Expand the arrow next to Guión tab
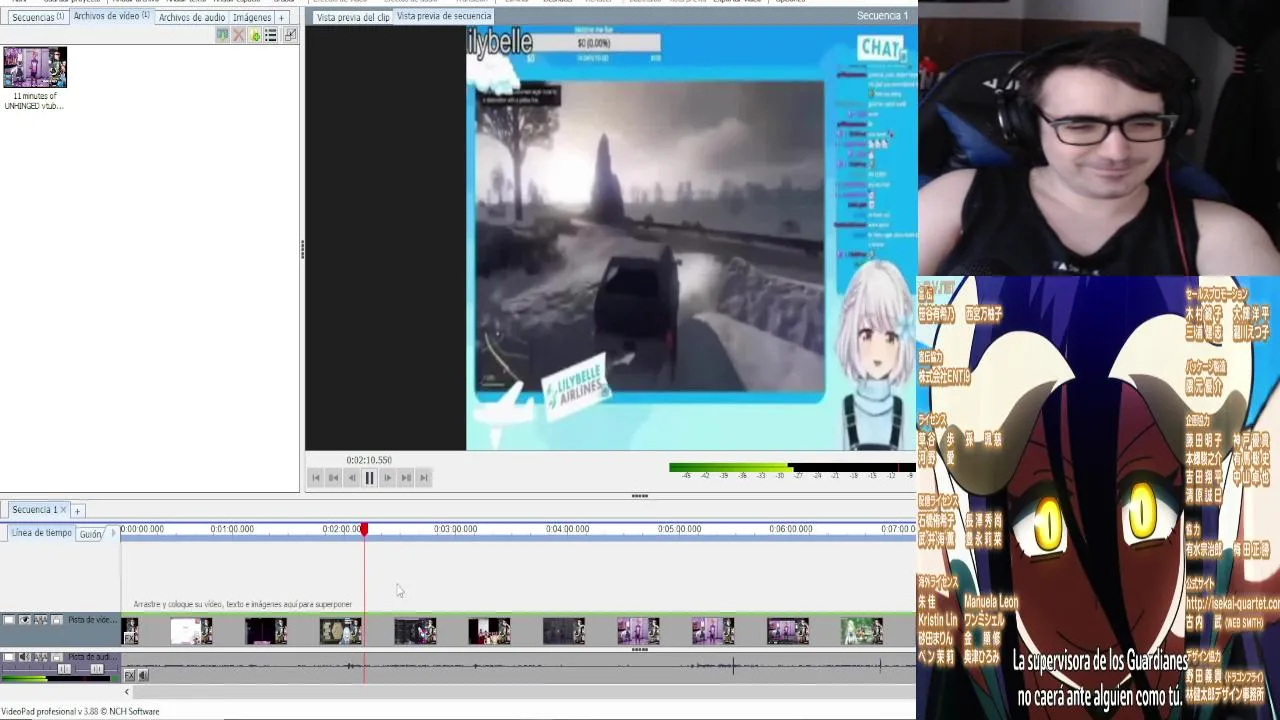 [113, 534]
